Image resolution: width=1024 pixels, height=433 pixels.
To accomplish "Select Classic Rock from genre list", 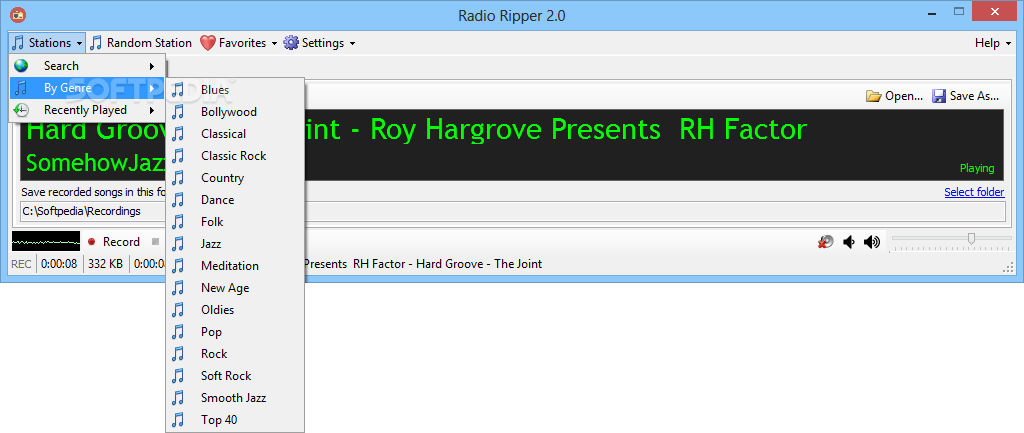I will pos(235,156).
